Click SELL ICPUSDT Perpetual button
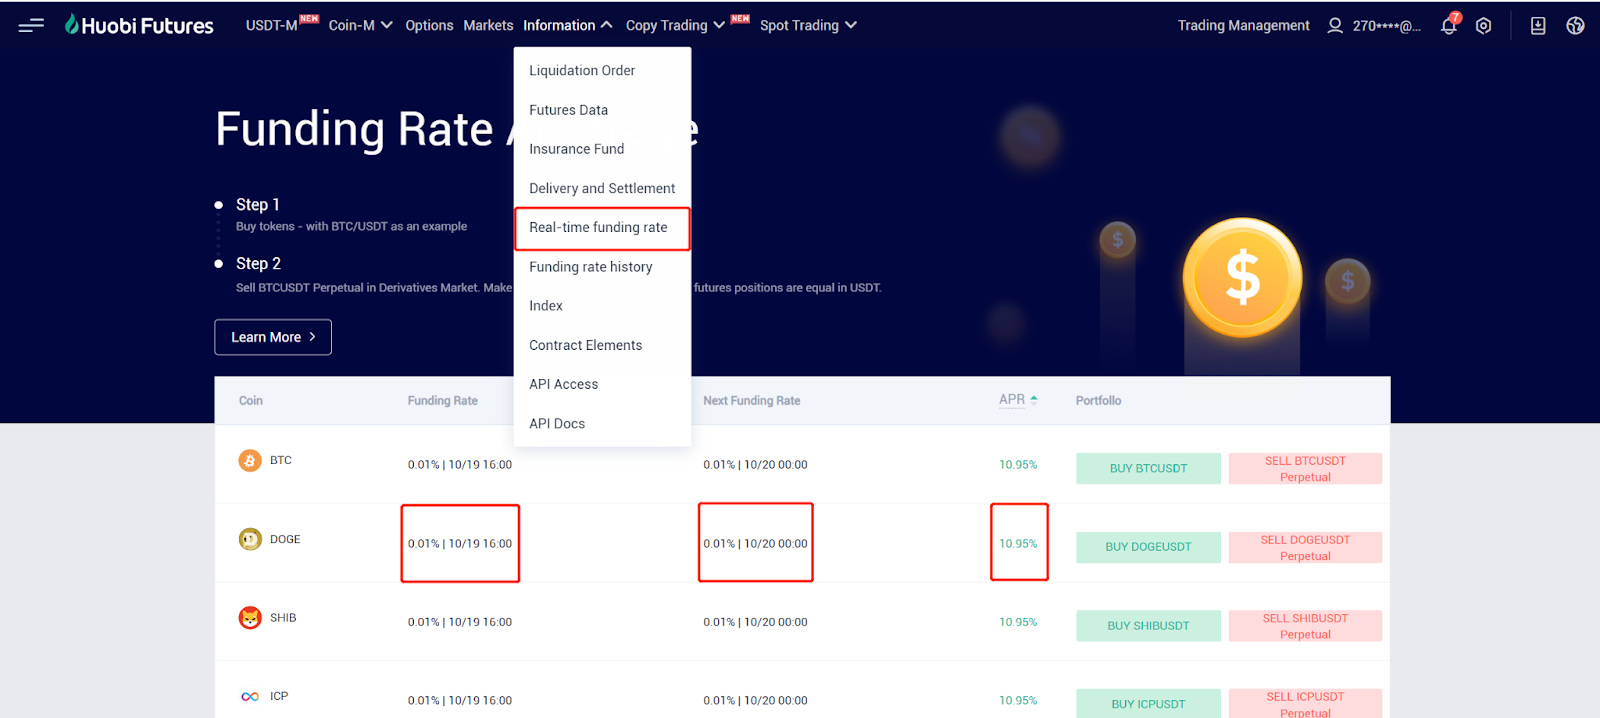The image size is (1600, 718). [x=1305, y=704]
